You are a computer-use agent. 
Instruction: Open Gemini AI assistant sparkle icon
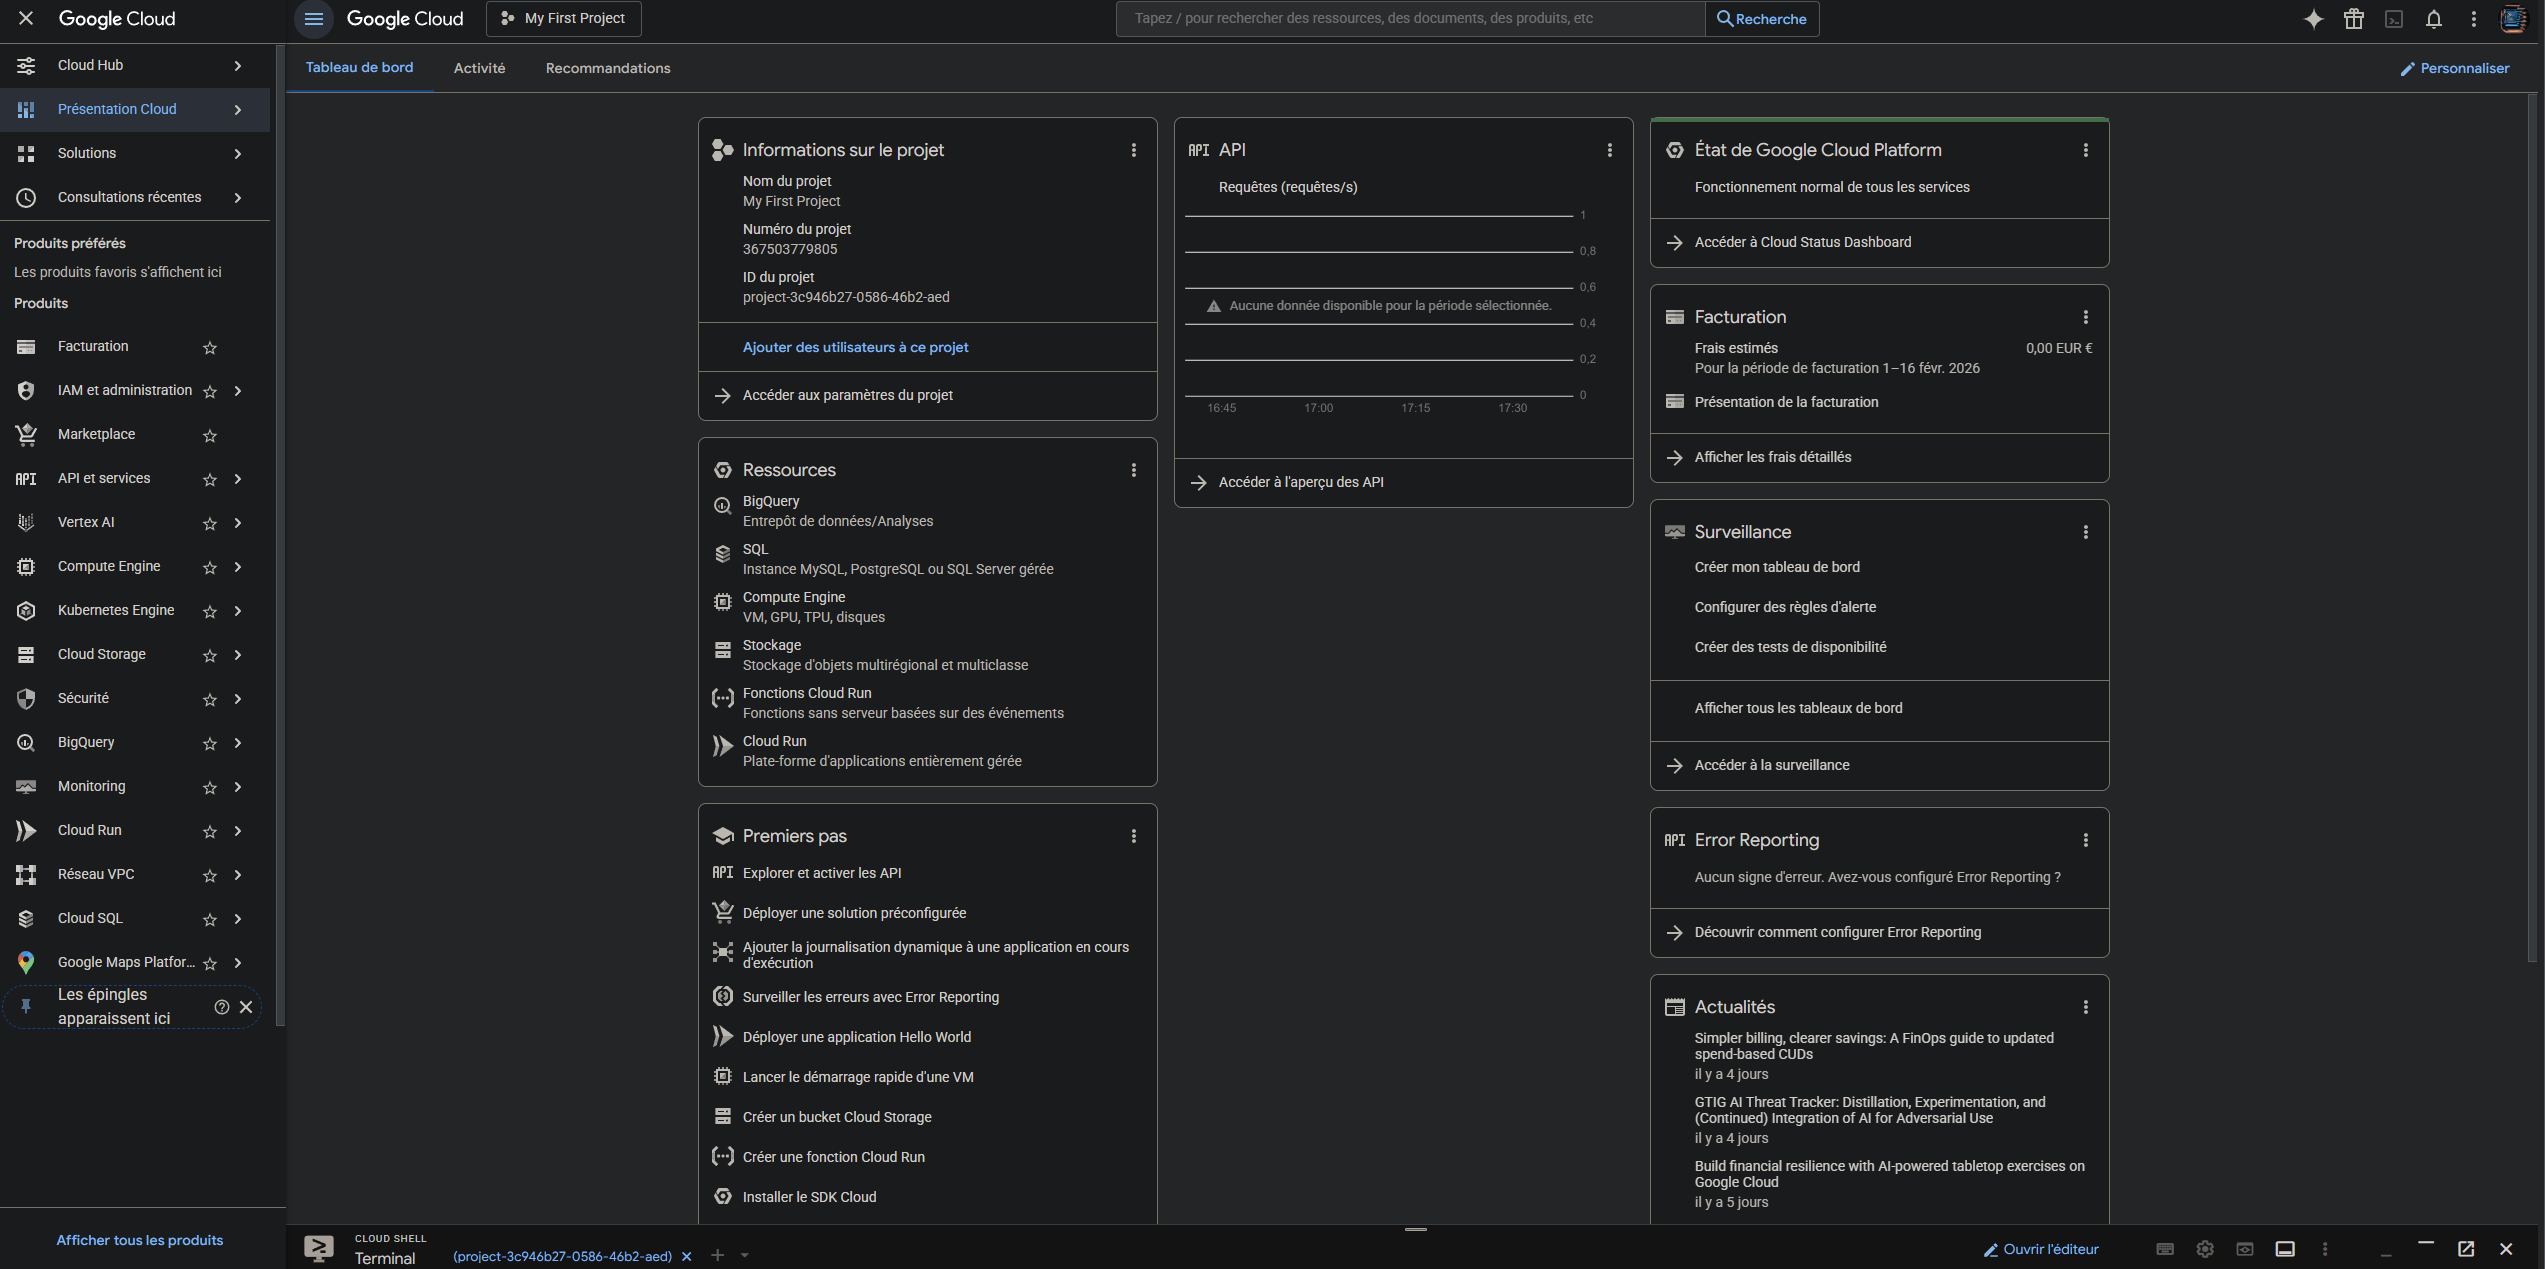(2313, 19)
